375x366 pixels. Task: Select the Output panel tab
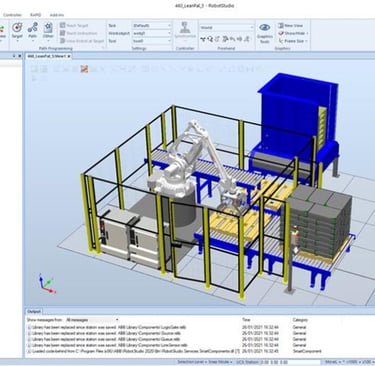pos(34,311)
